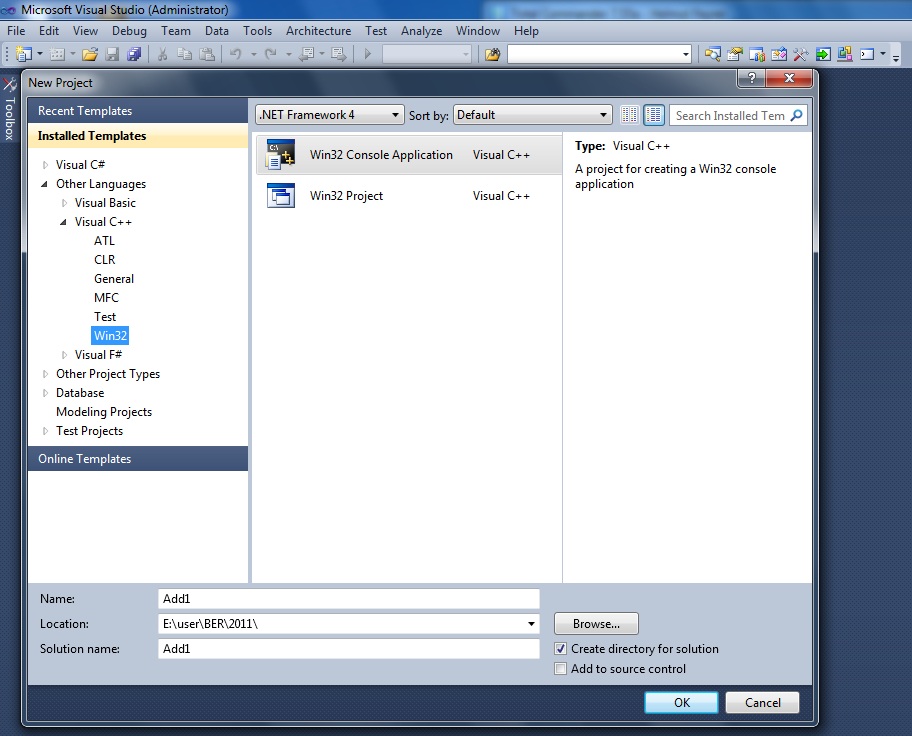Open the Command Window toolbar icon
The width and height of the screenshot is (912, 736).
(867, 54)
